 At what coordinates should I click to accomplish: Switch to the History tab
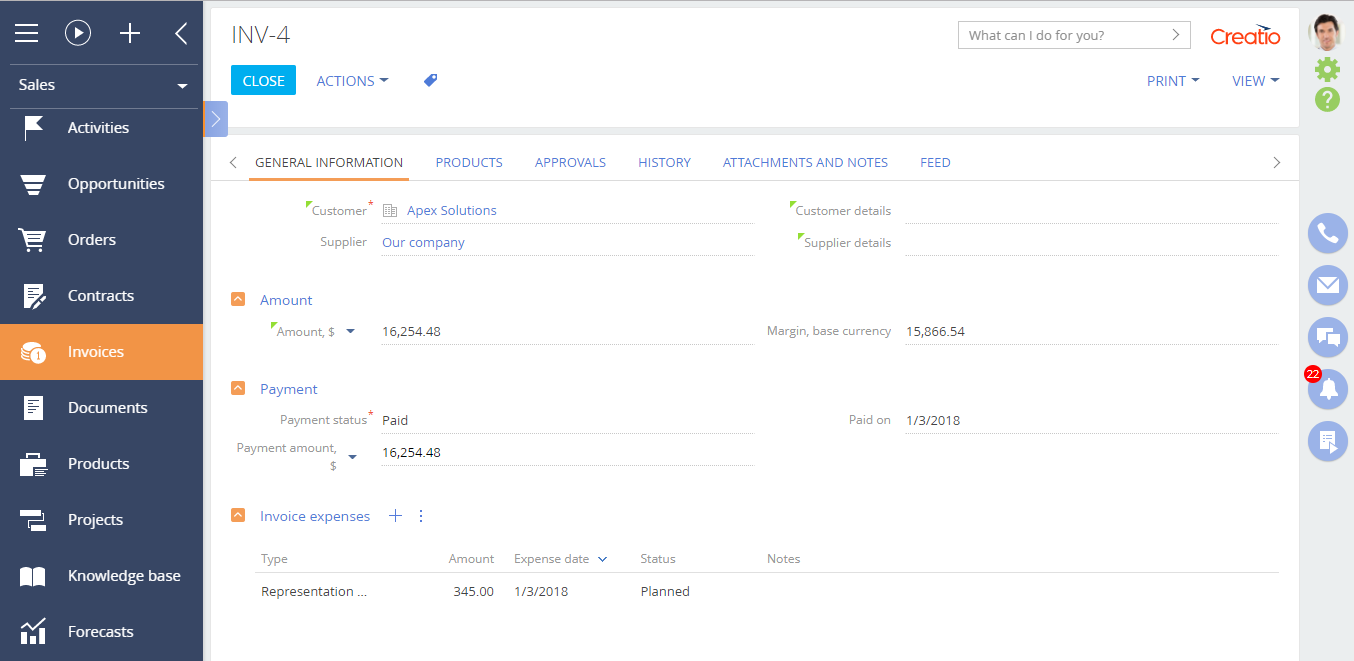[x=664, y=162]
